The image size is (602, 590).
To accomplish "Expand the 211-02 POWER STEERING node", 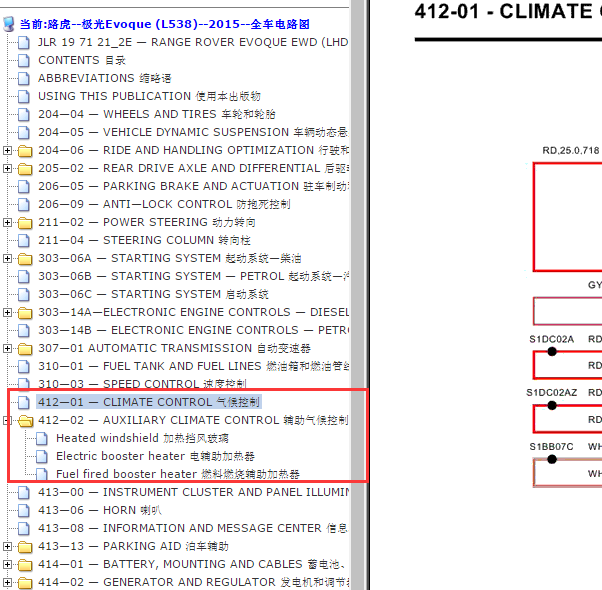I will pos(7,222).
